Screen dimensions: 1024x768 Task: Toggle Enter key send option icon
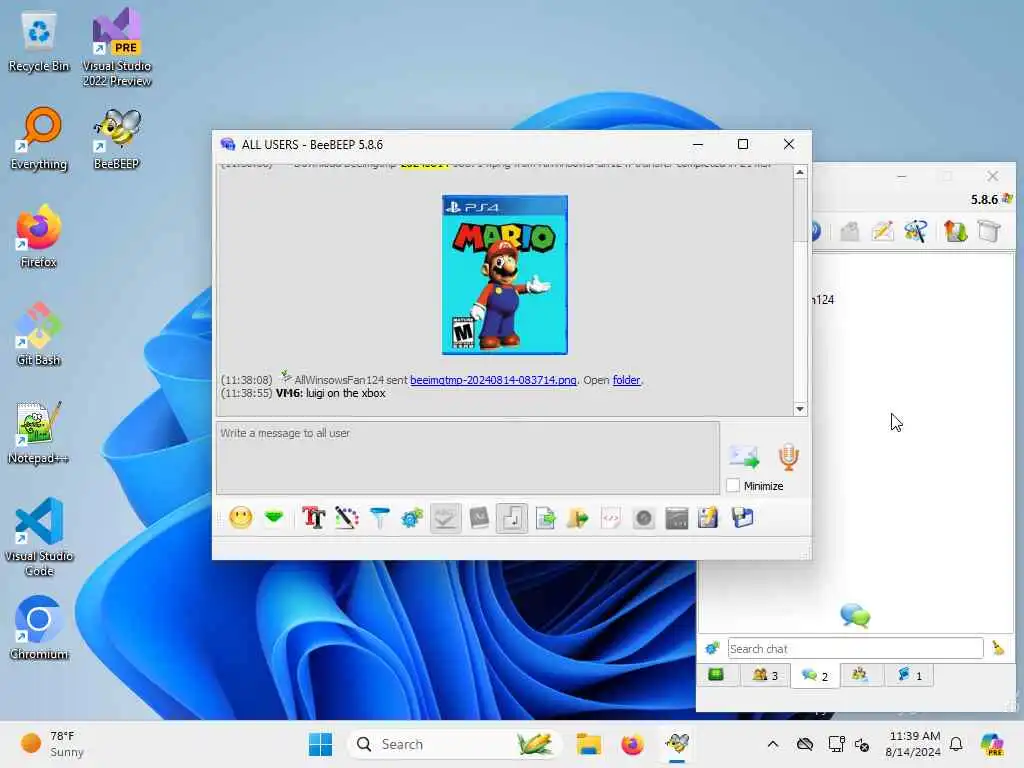coord(512,518)
